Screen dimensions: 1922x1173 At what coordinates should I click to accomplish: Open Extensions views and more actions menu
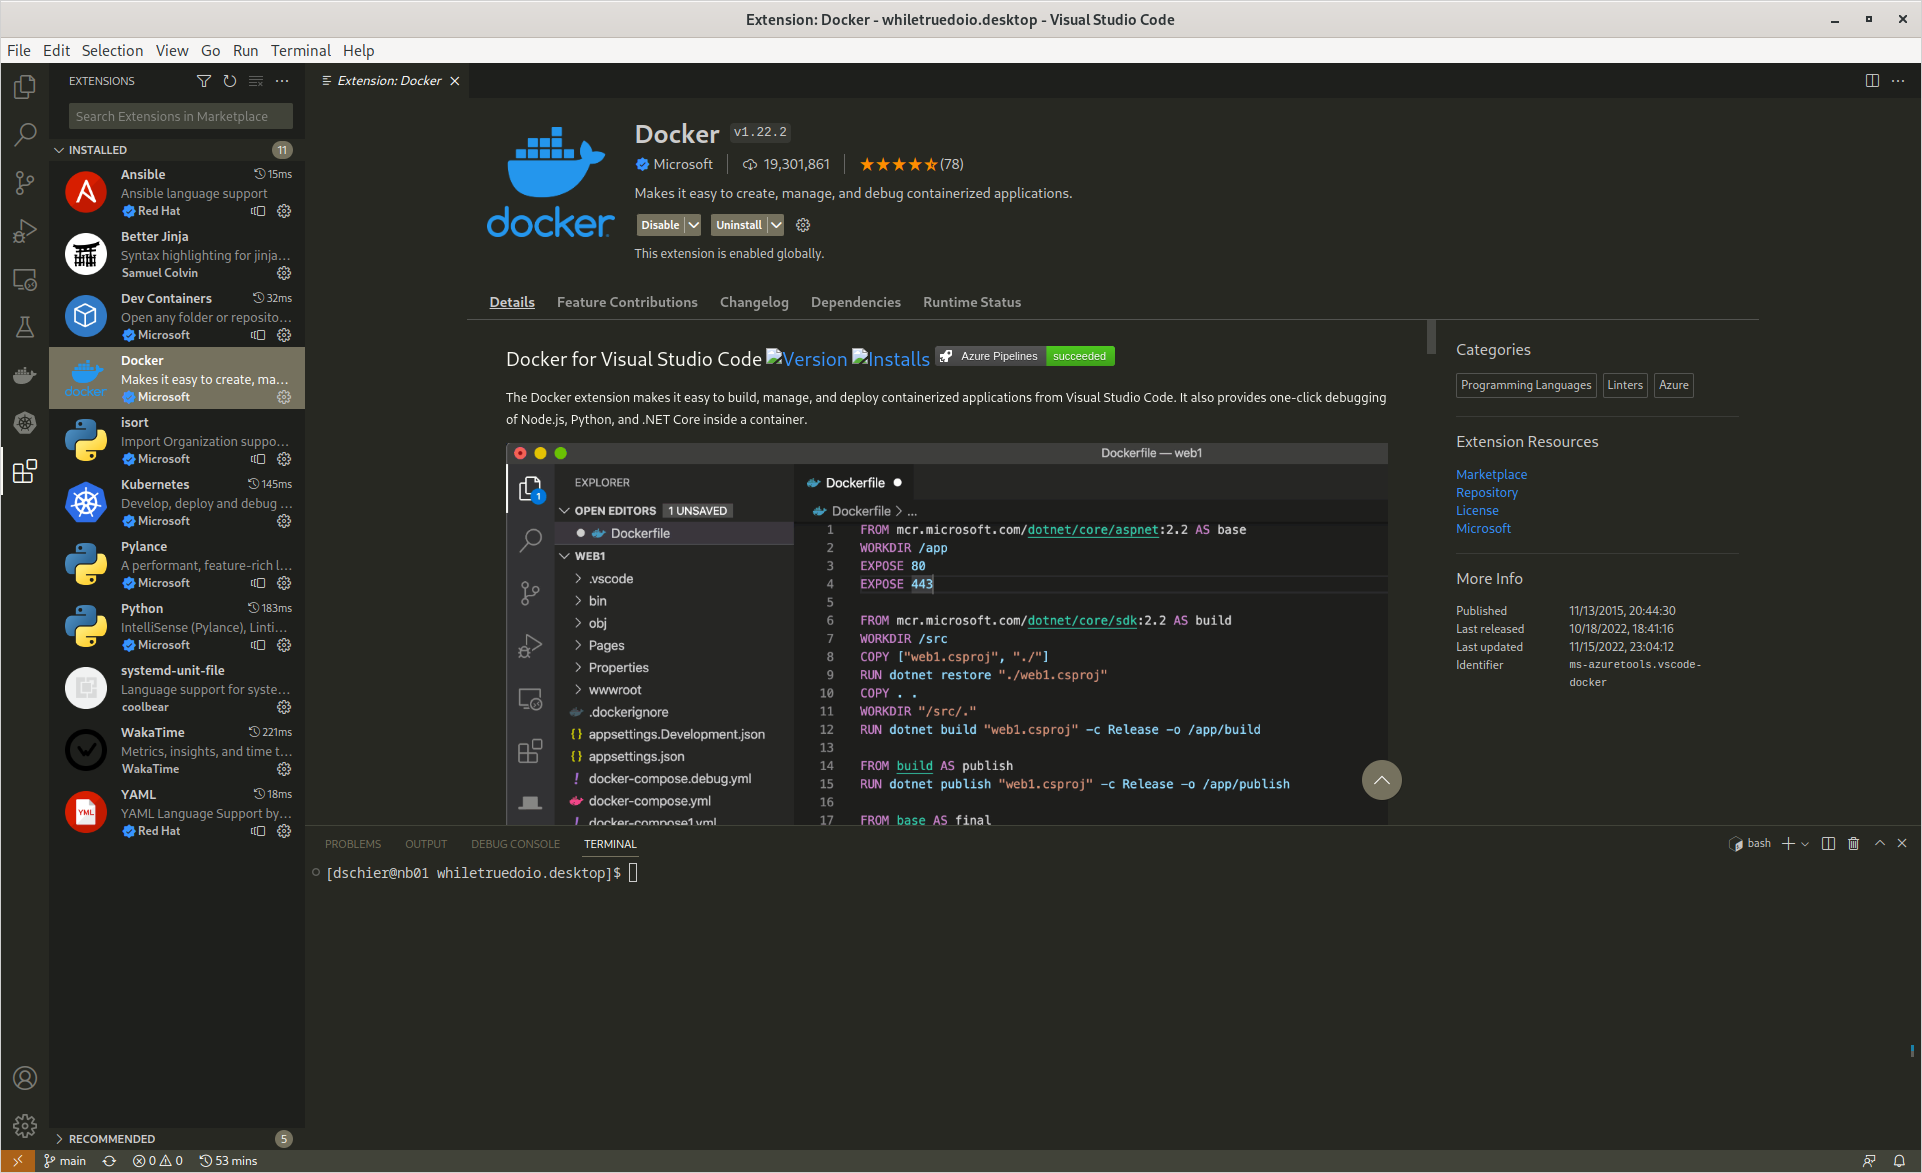[282, 81]
